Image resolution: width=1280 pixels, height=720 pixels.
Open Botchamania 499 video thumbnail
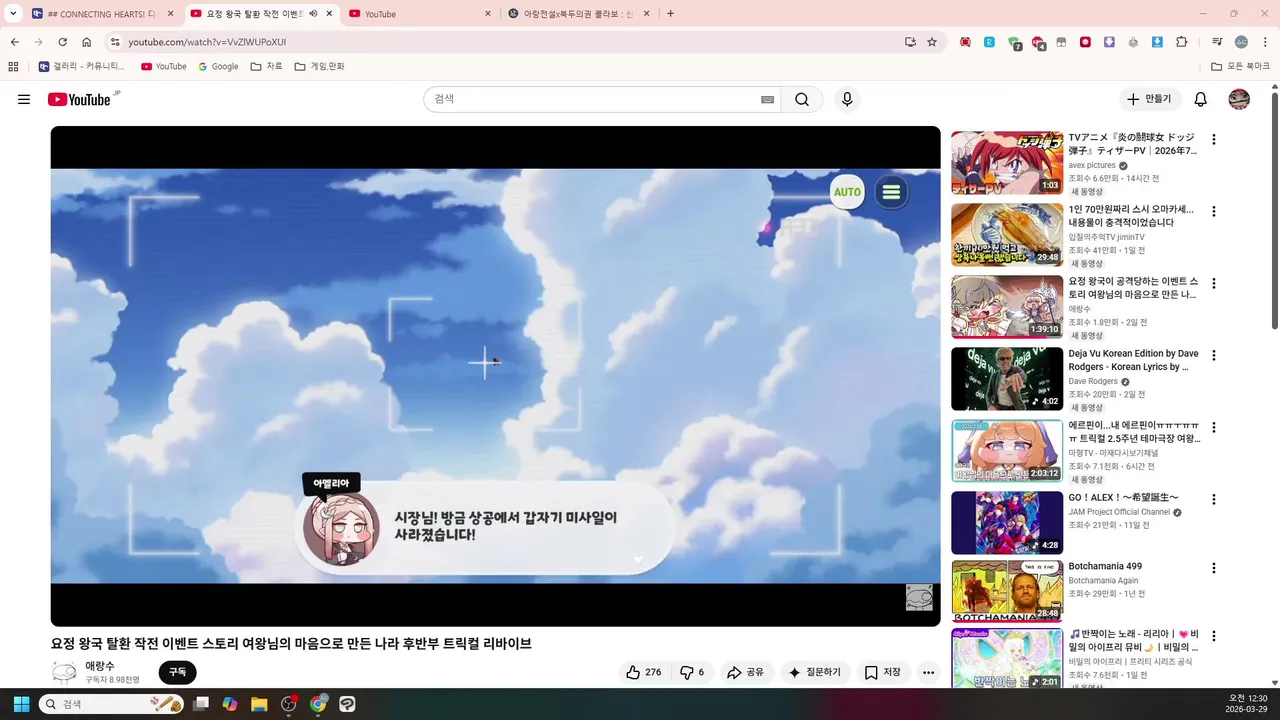pos(1007,591)
